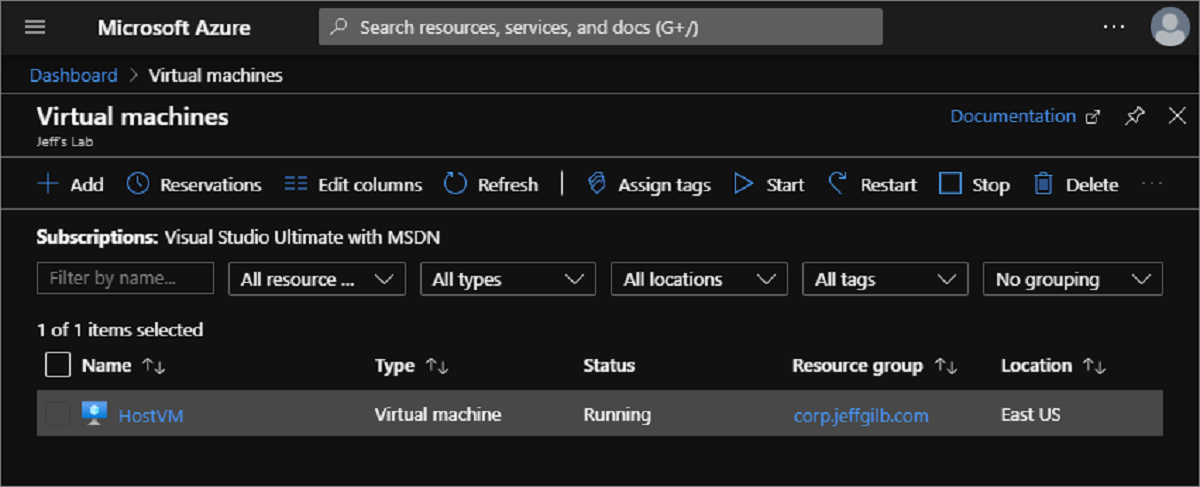This screenshot has width=1200, height=487.
Task: Click the search resources box
Action: point(600,27)
